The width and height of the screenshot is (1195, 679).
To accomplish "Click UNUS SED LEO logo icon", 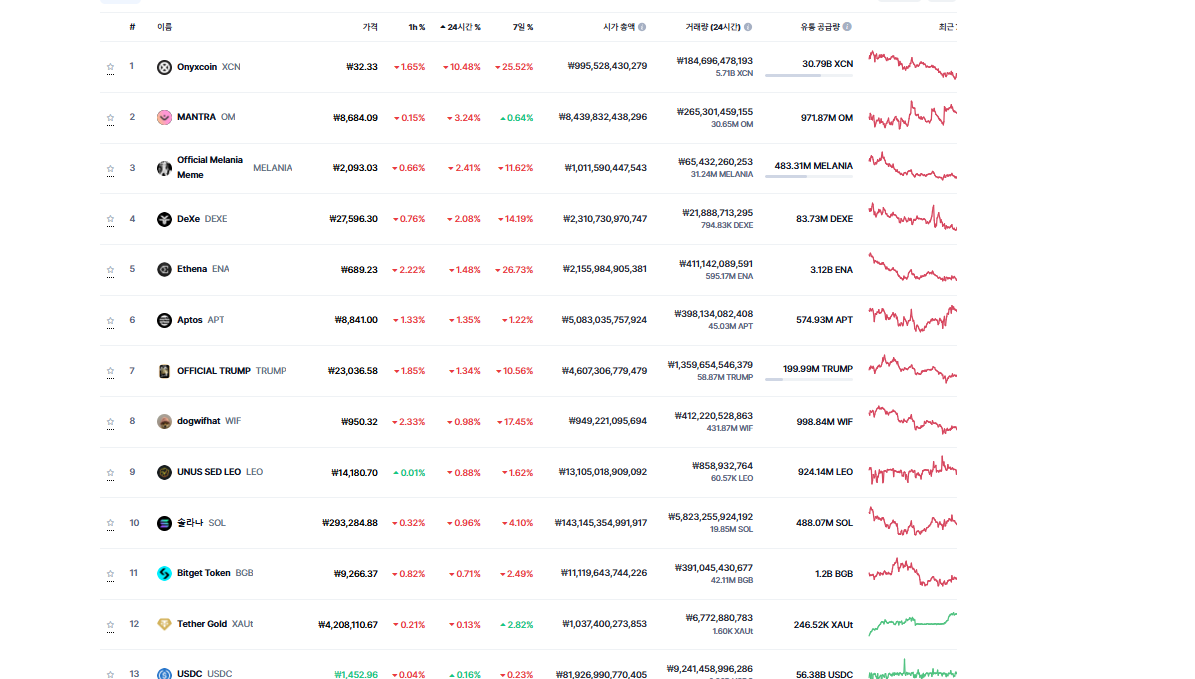I will click(164, 472).
